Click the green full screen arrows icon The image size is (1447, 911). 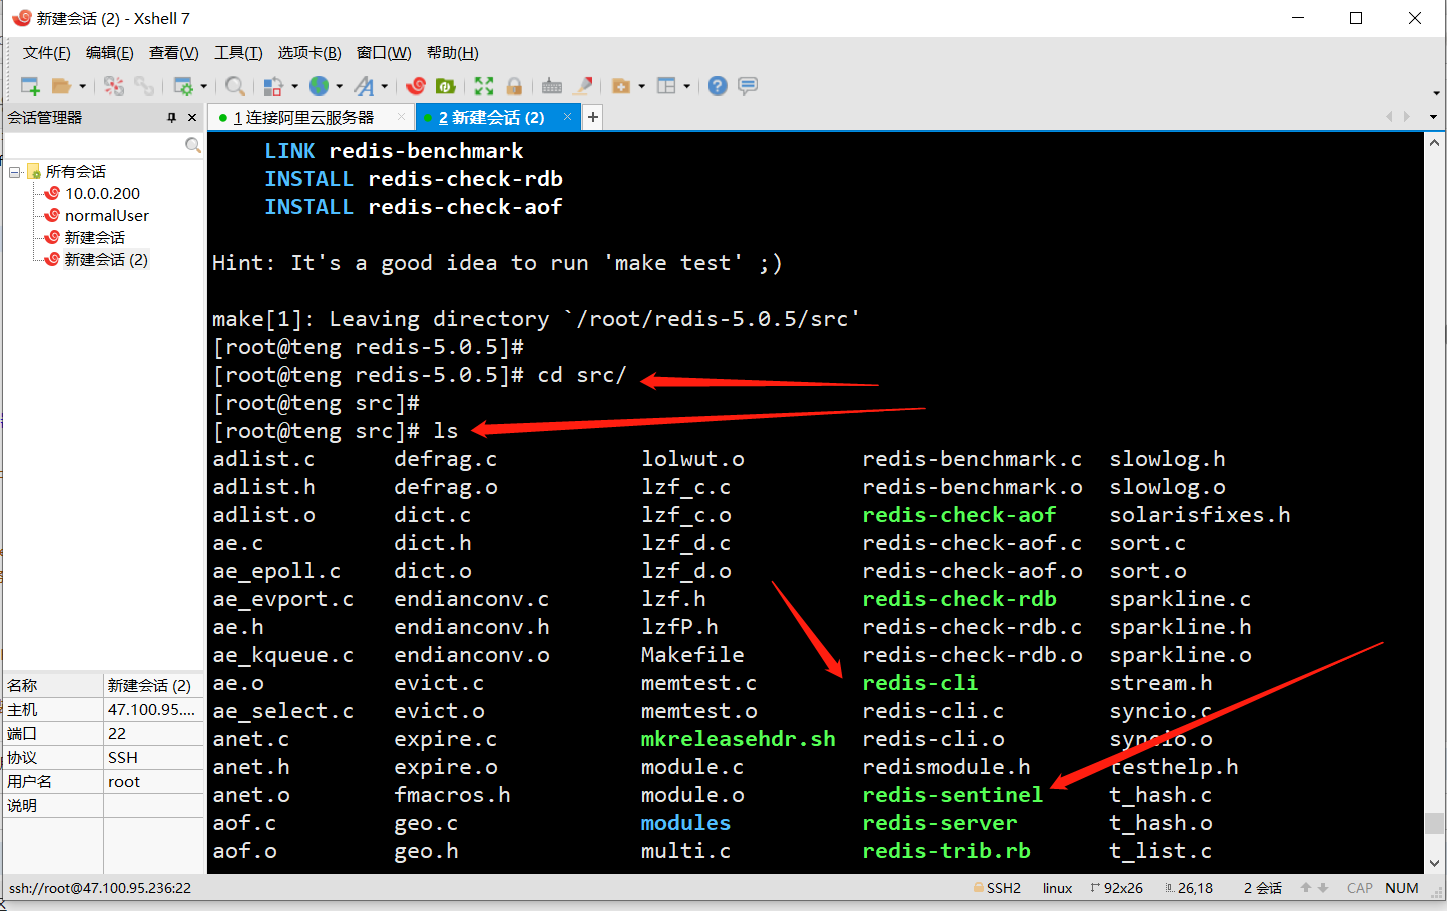pos(484,86)
